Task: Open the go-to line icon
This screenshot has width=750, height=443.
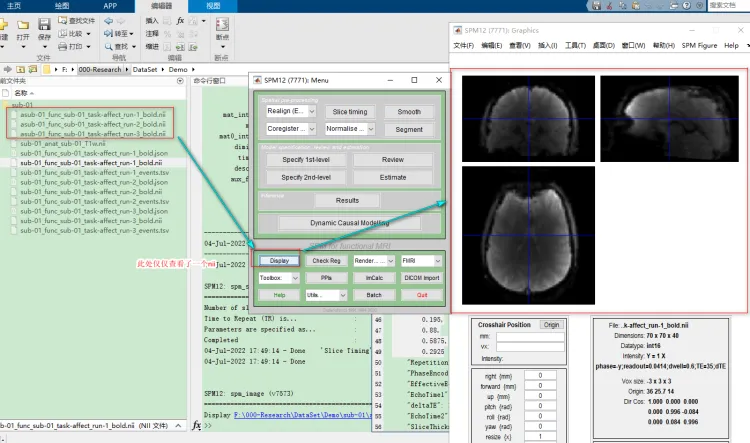Action: click(108, 33)
